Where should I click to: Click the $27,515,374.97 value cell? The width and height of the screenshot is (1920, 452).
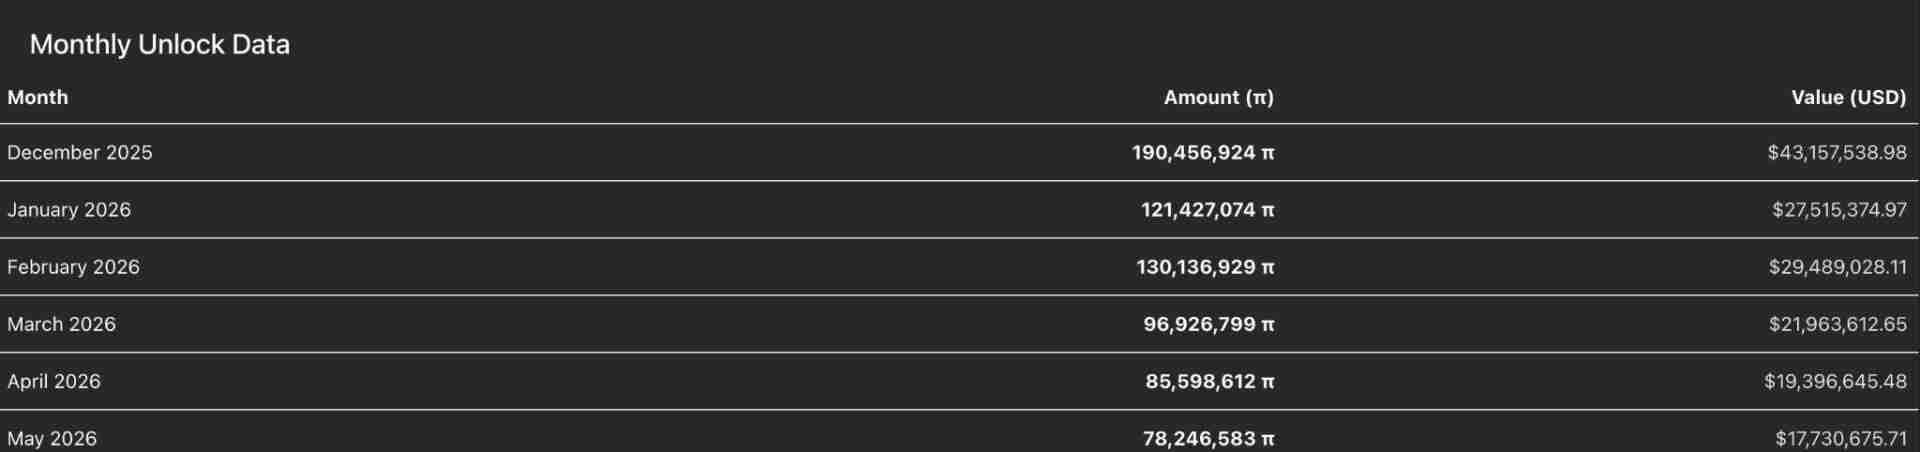point(1839,210)
